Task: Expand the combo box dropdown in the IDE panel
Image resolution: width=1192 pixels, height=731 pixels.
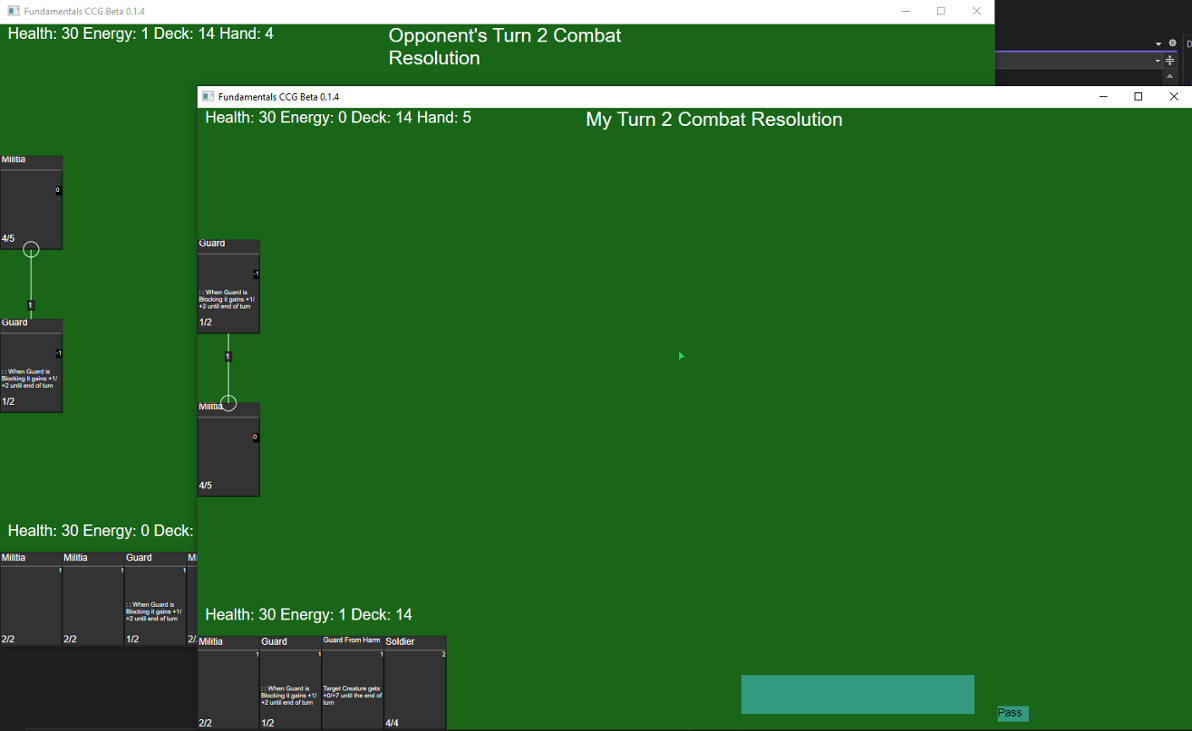Action: coord(1158,61)
